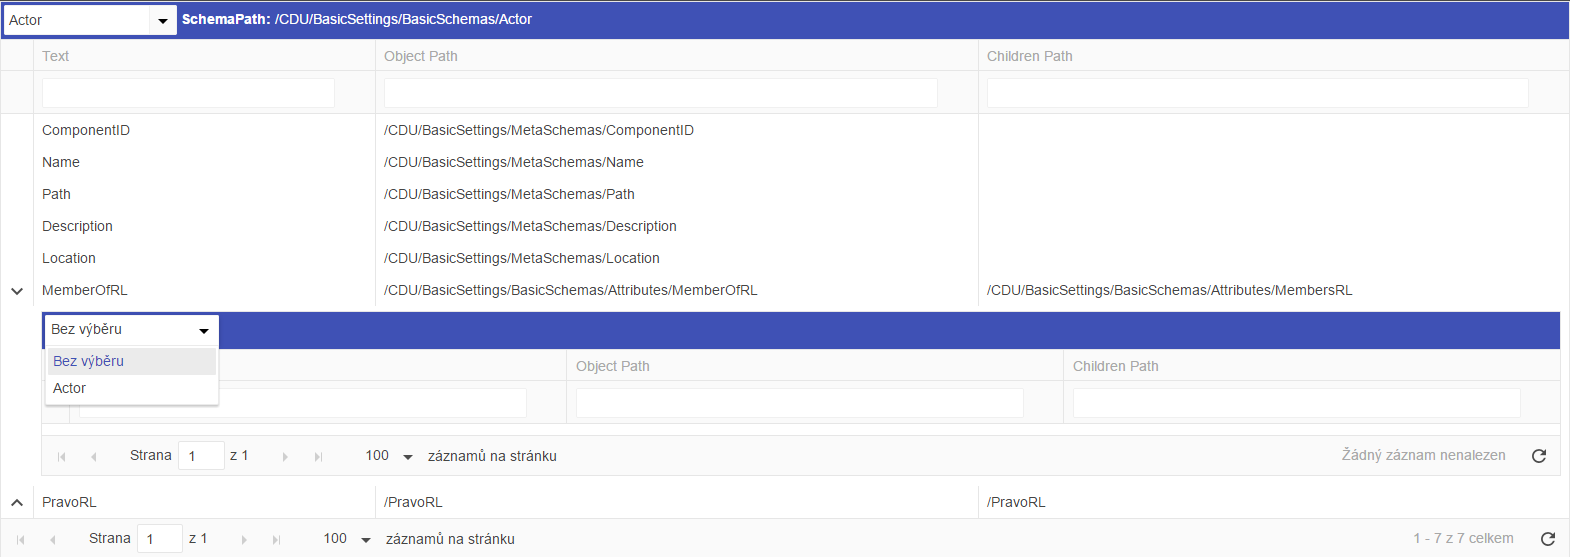Go to next page in bottom outer pager

tap(243, 540)
